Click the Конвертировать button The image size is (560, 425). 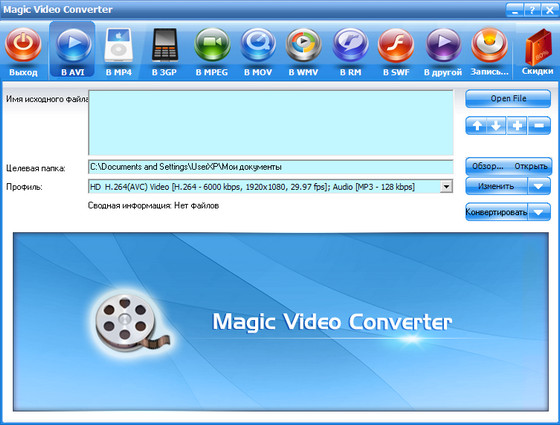coord(496,212)
